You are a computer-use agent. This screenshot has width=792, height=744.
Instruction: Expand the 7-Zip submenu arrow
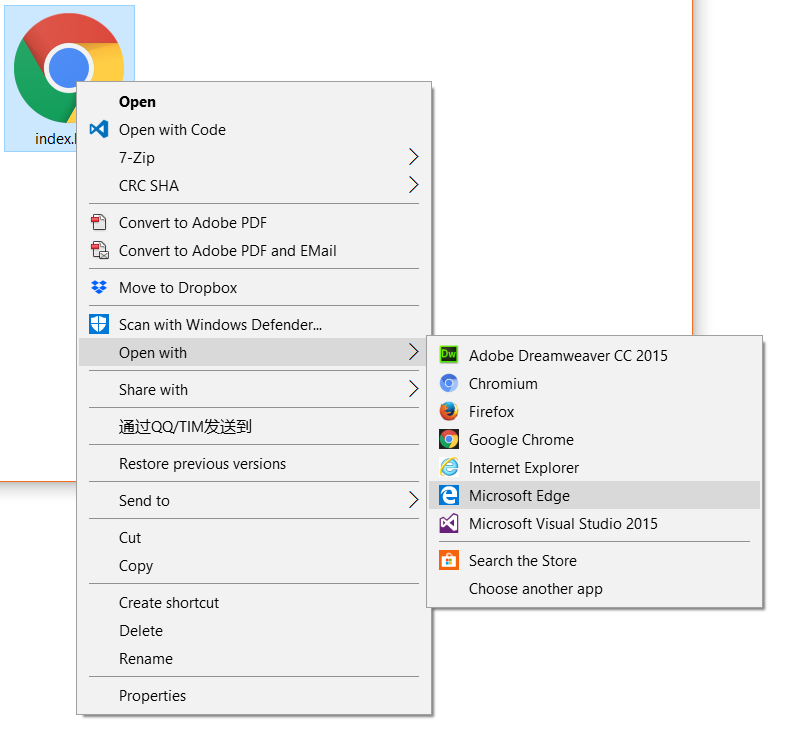tap(413, 157)
